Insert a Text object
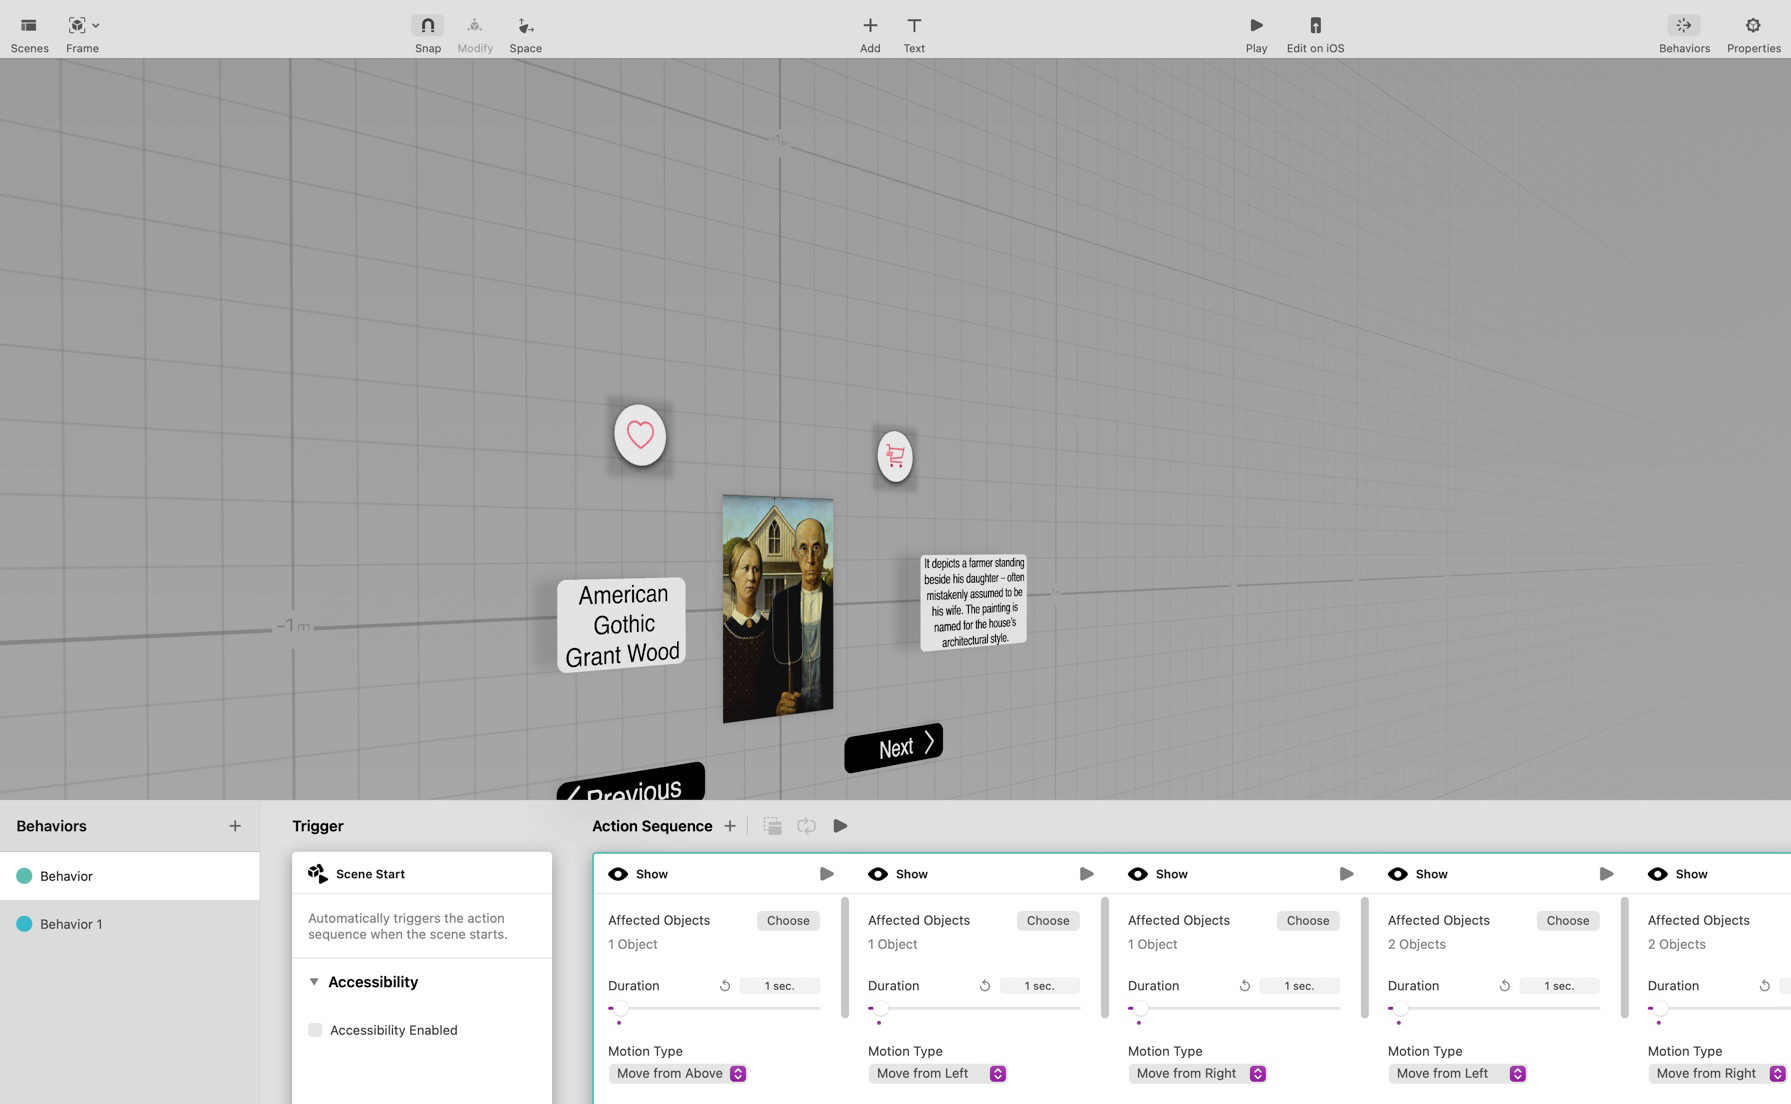 pos(914,34)
